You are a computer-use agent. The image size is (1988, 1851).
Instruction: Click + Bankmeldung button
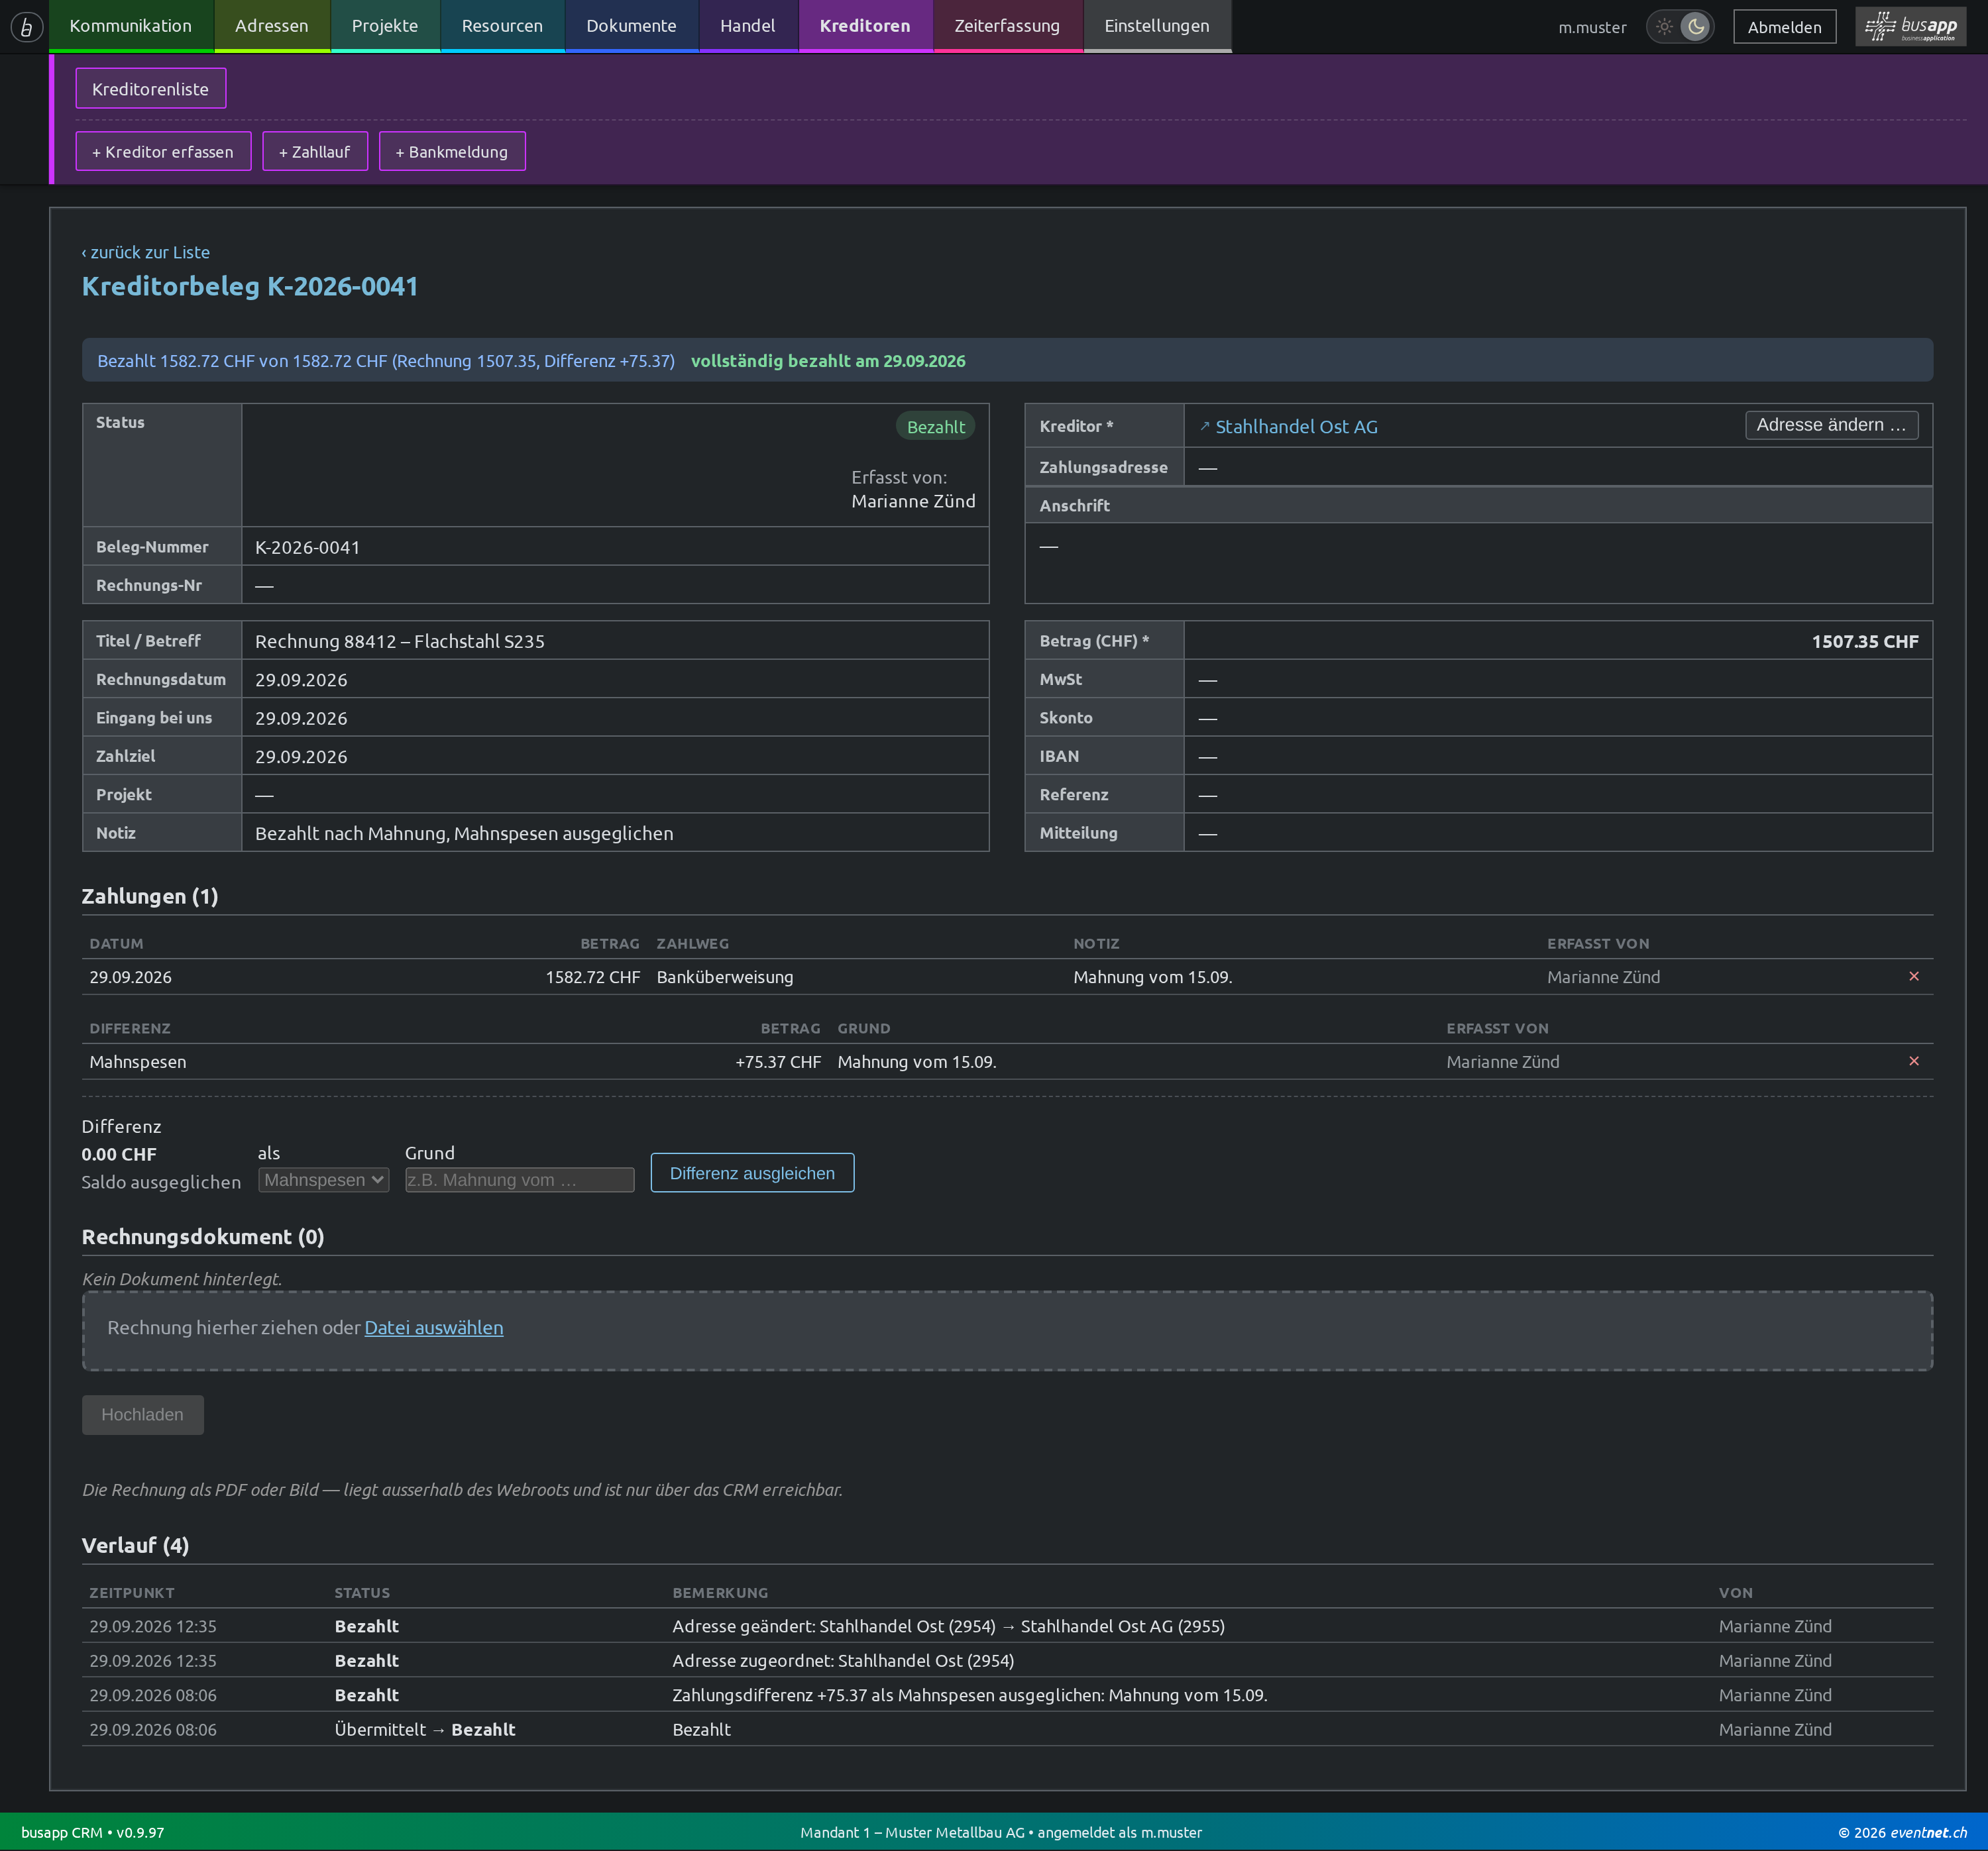[452, 152]
